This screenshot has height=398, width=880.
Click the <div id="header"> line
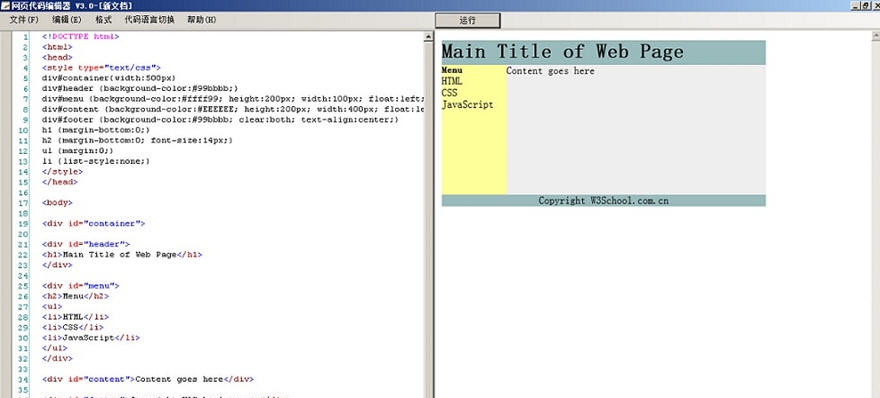point(86,244)
